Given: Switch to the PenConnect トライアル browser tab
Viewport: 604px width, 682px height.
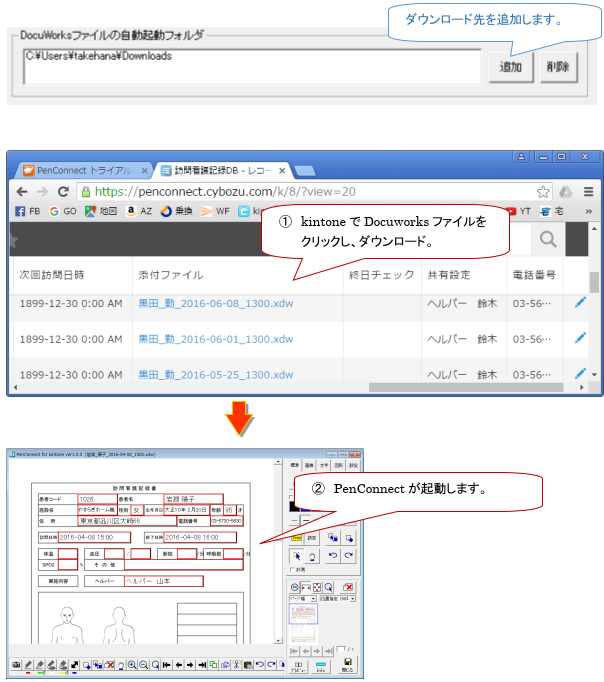Looking at the screenshot, I should click(x=84, y=170).
